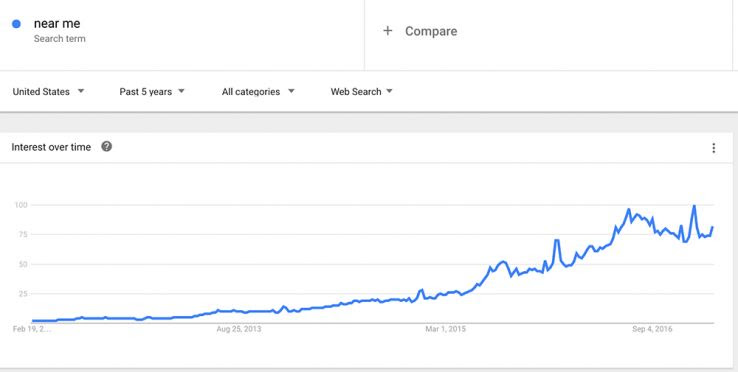Screen dimensions: 738x372
Task: Select the Sep 4, 2016 axis label
Action: pos(652,329)
